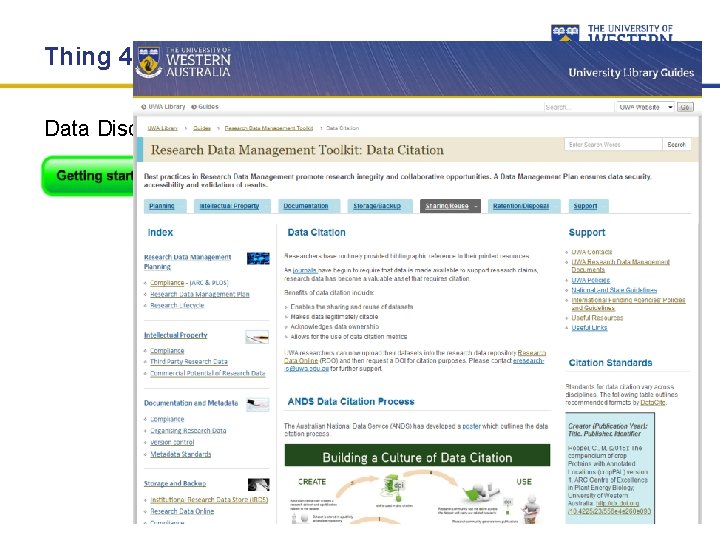The image size is (720, 540).
Task: Open Version Control link
Action: click(x=172, y=442)
